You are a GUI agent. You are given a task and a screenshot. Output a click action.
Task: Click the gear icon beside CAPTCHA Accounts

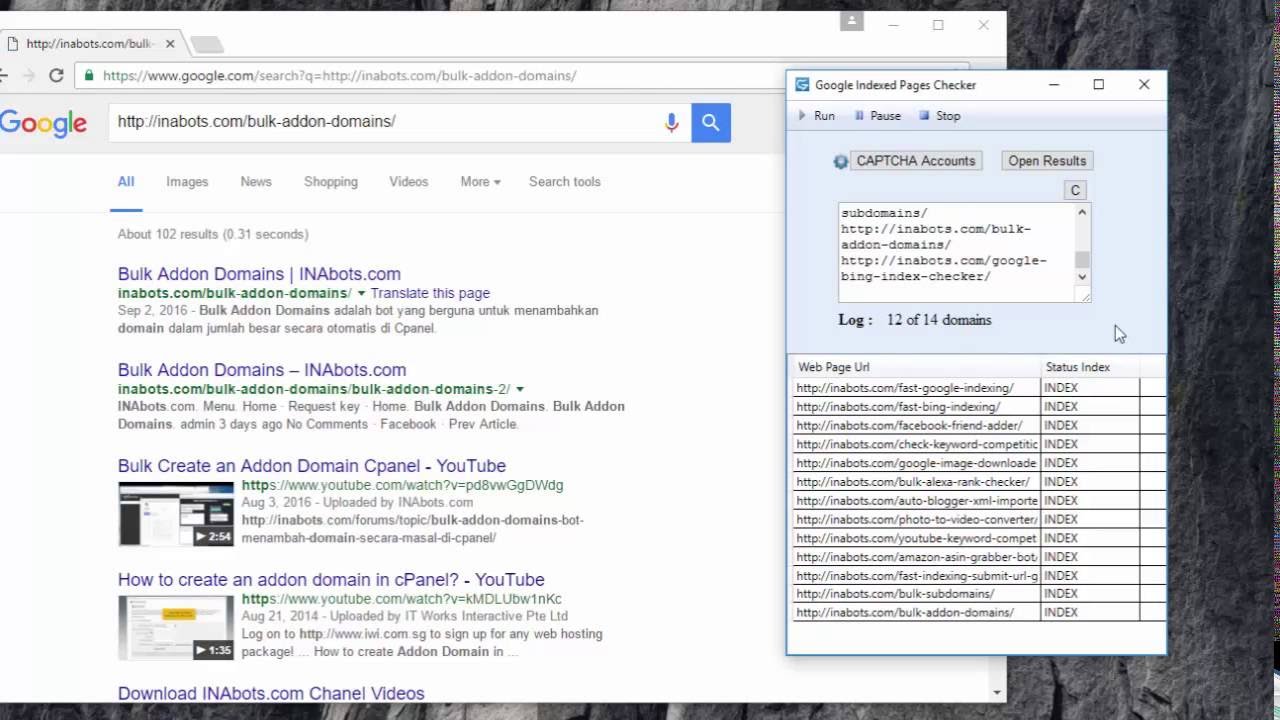[x=840, y=161]
